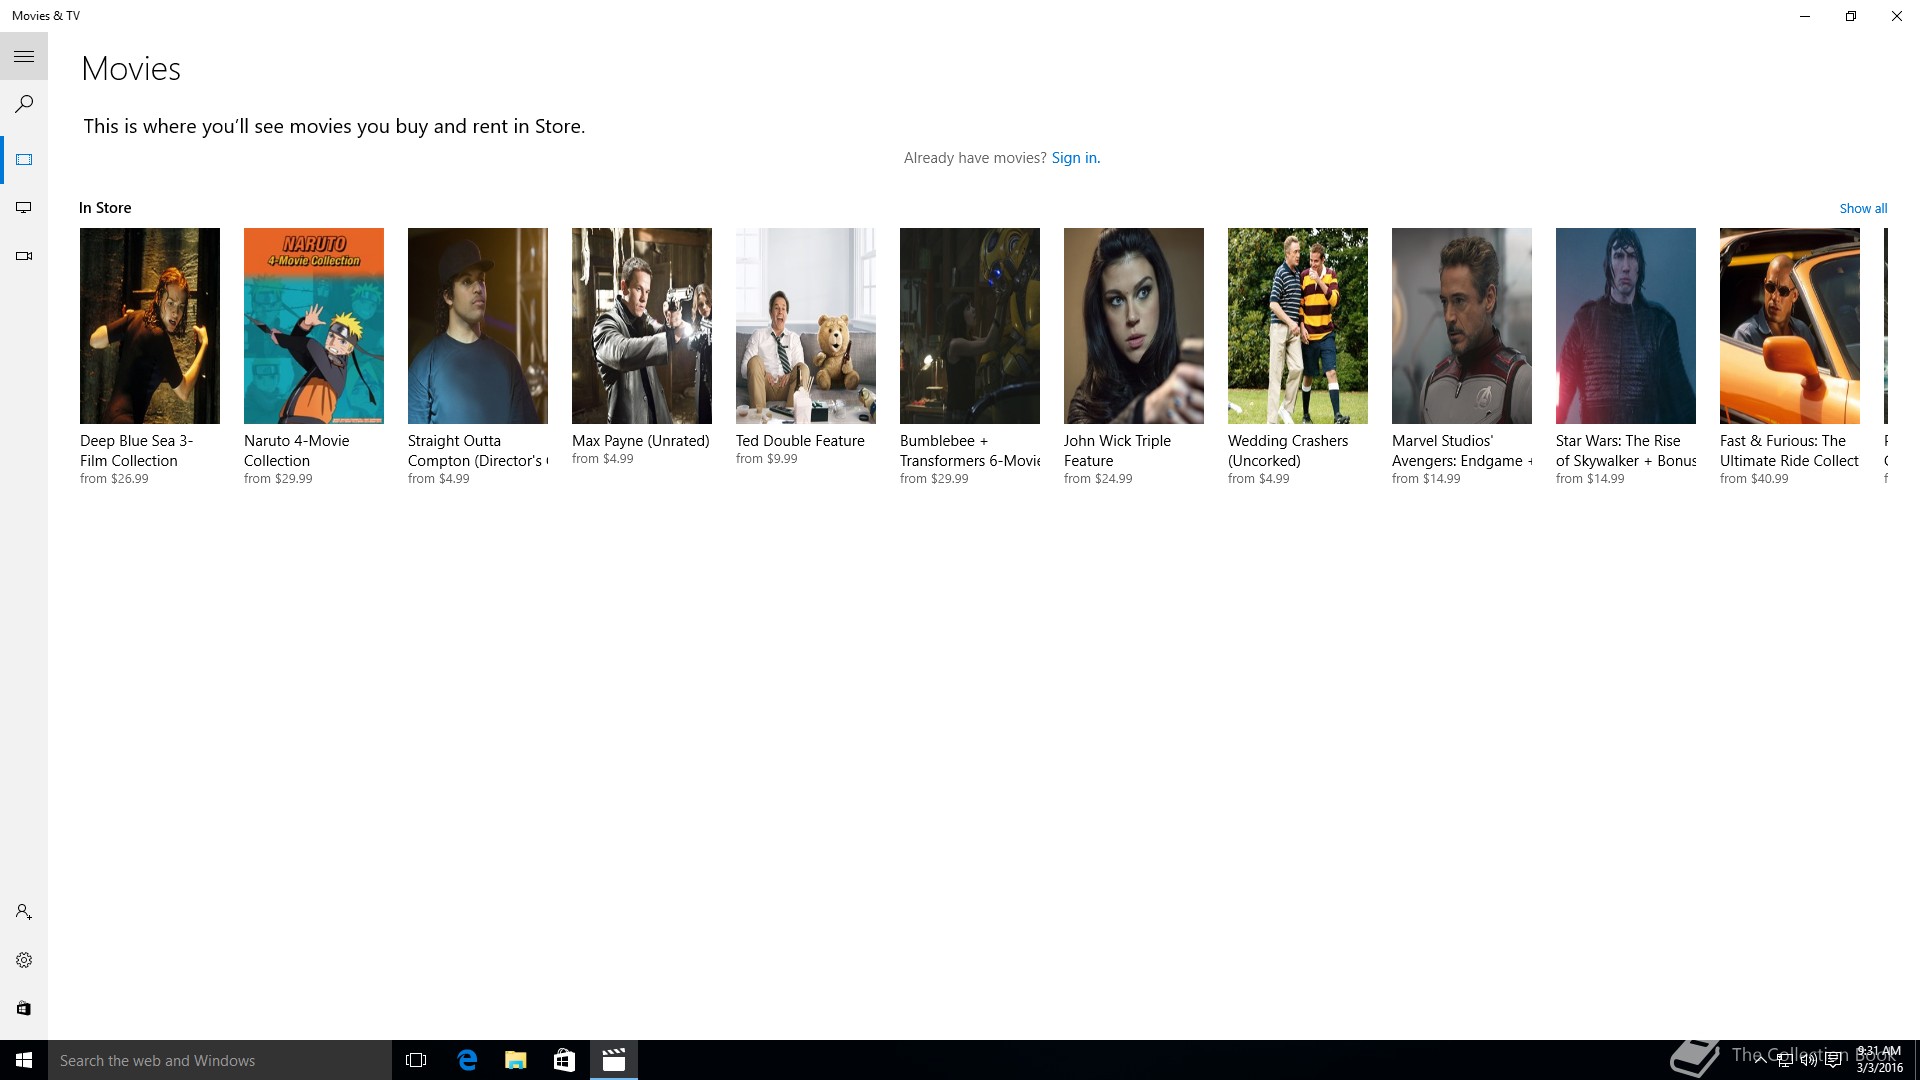Viewport: 1920px width, 1080px height.
Task: Open the hamburger navigation menu
Action: pyautogui.click(x=24, y=57)
